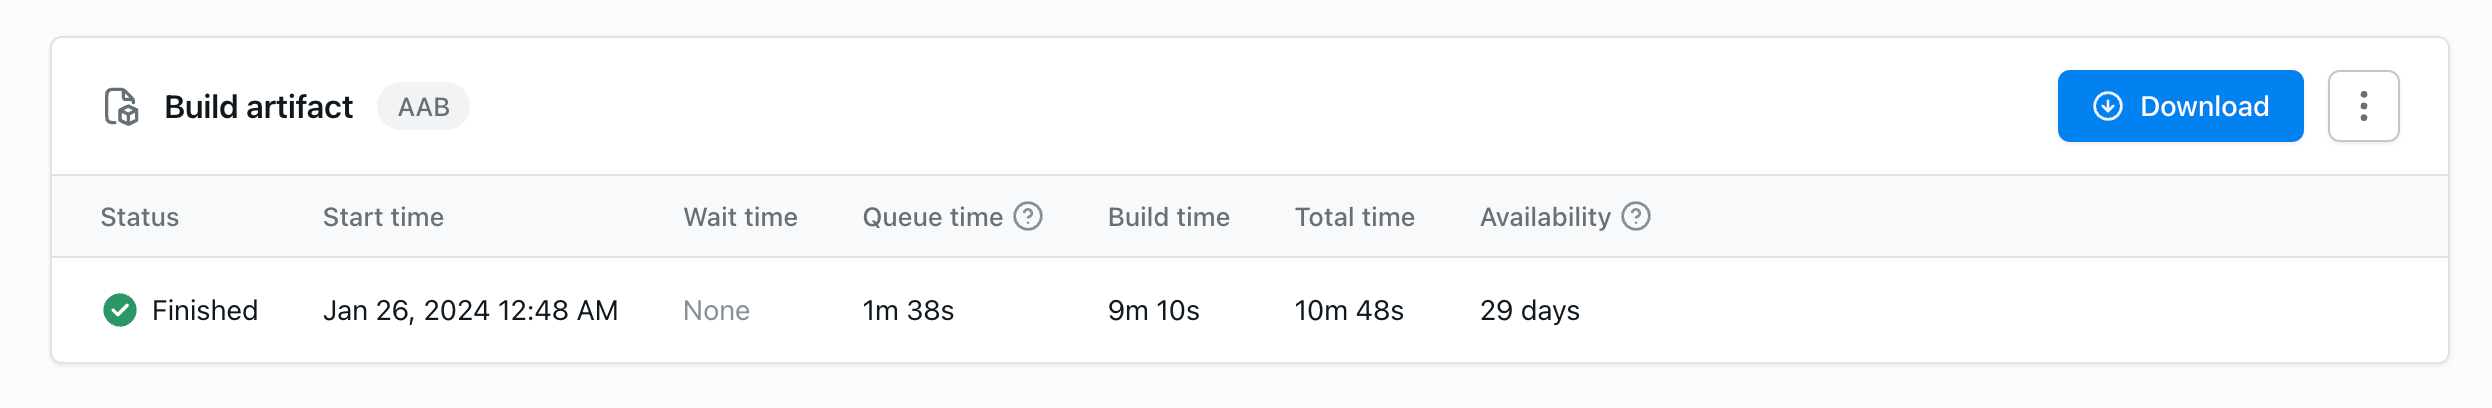Click the Availability help icon
This screenshot has width=2492, height=408.
(1636, 216)
